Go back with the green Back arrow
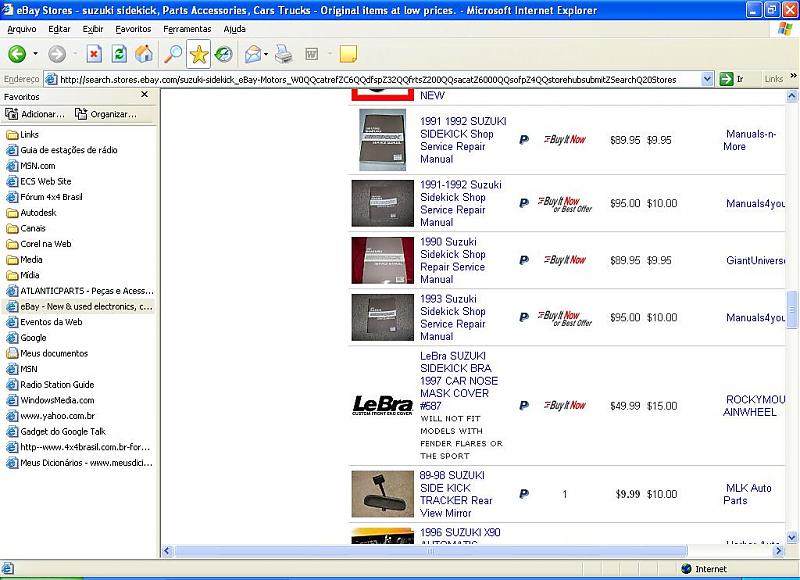 [17, 54]
